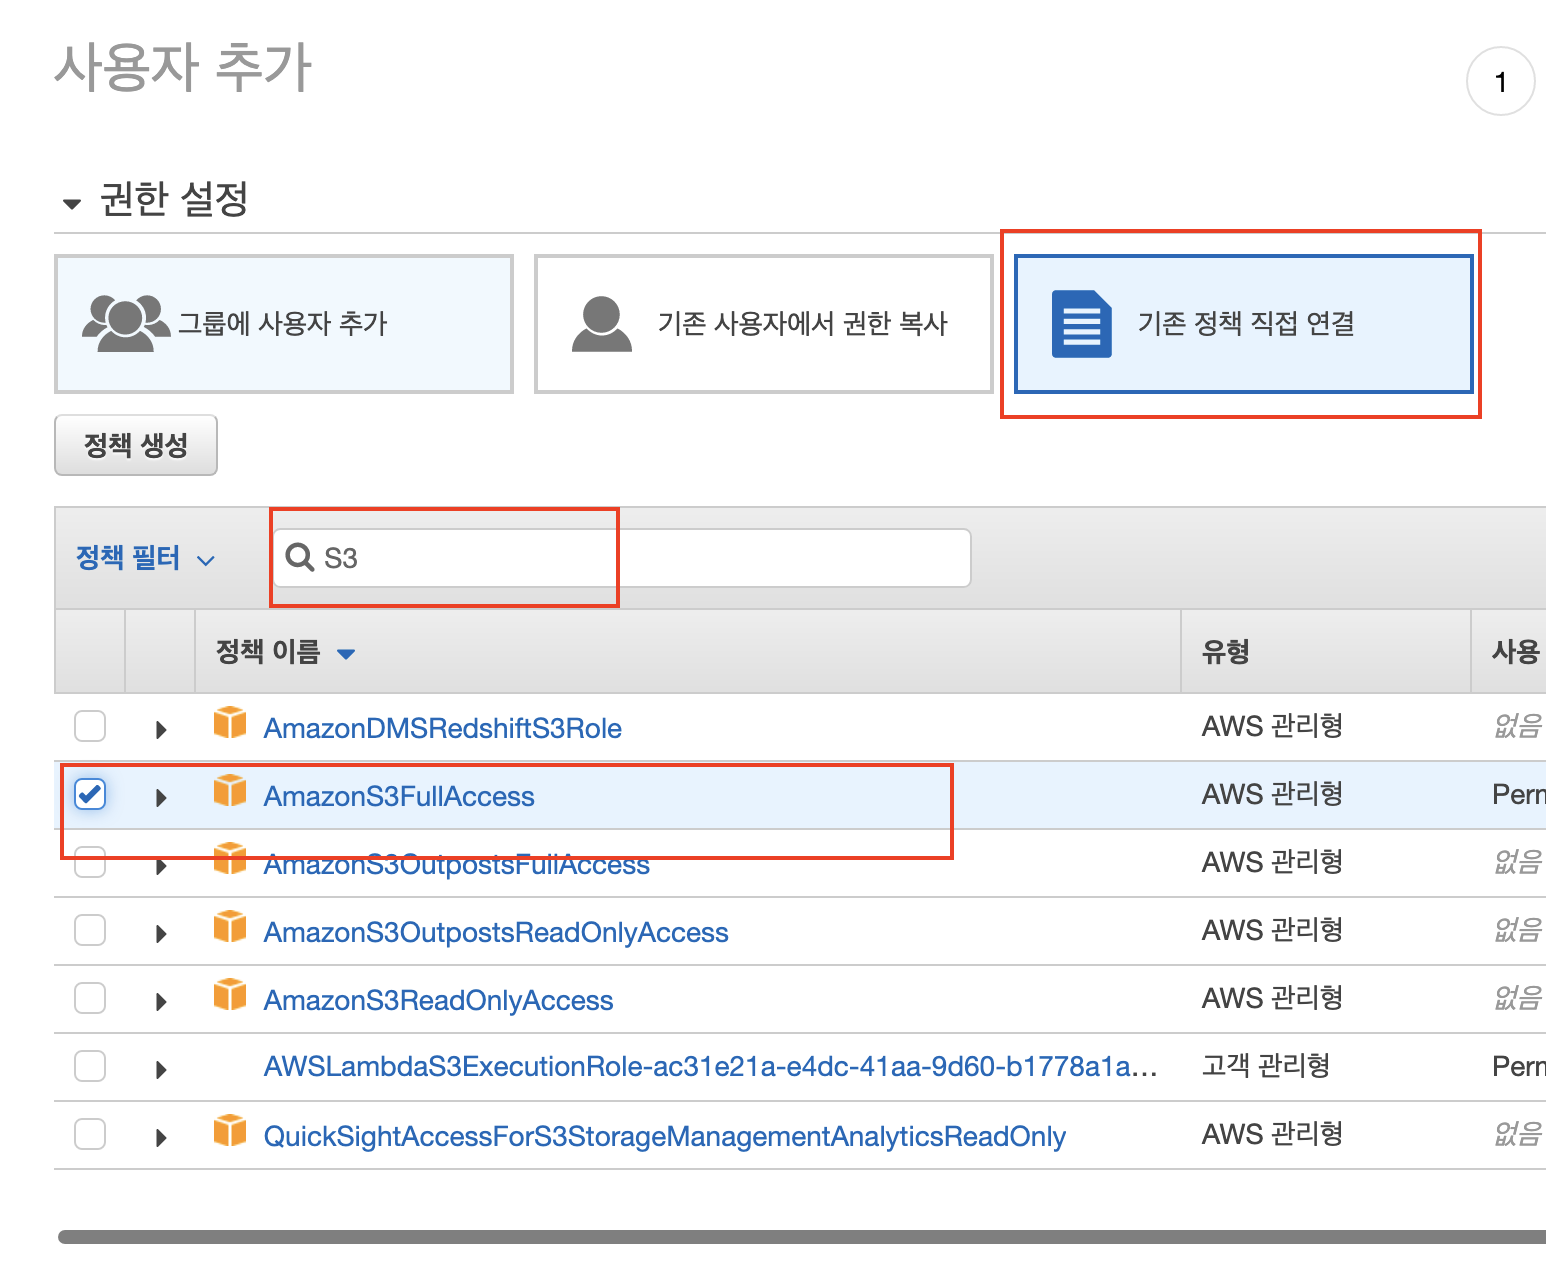Check the AmazonDMSRedshiftS3Role checkbox
The height and width of the screenshot is (1282, 1546).
[x=90, y=726]
